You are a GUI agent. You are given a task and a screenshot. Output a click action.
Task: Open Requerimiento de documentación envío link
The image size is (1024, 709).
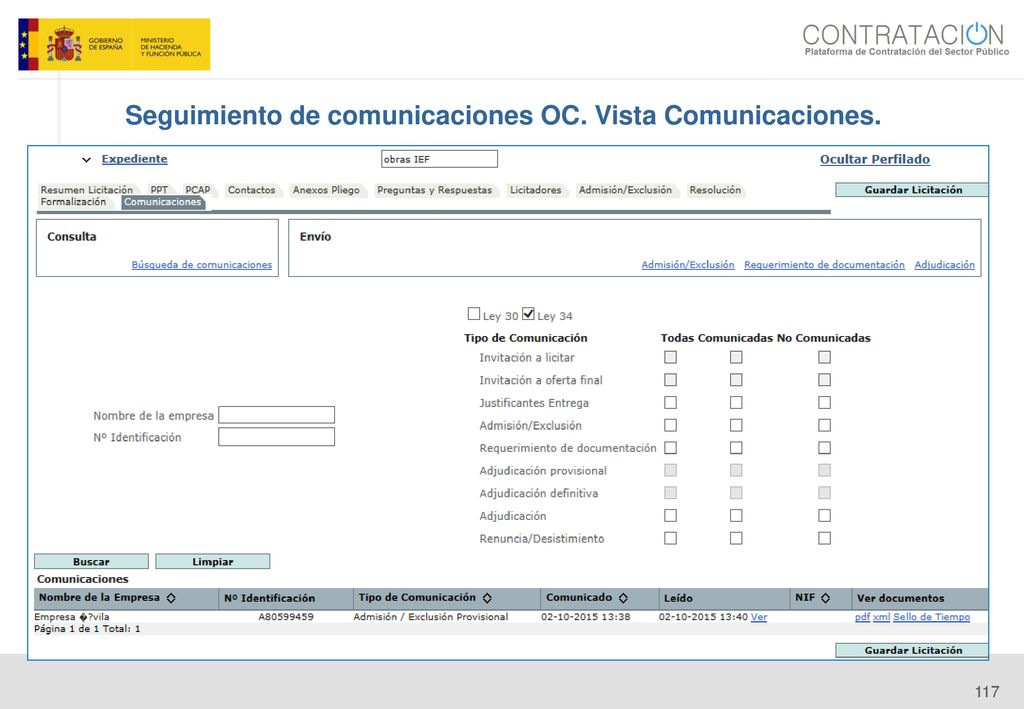(x=824, y=264)
